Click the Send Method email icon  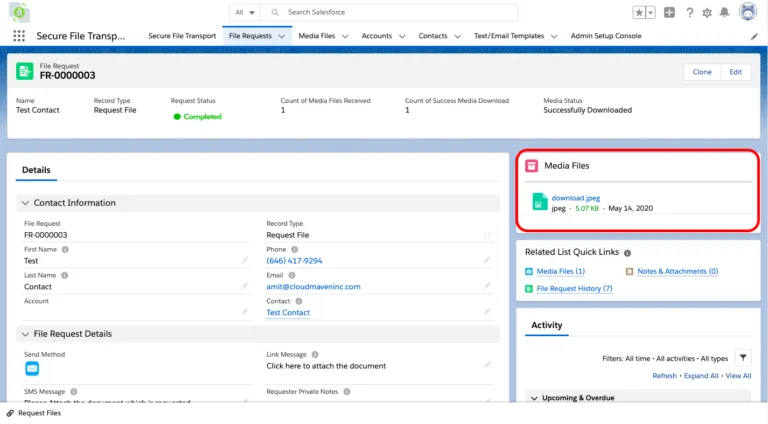pyautogui.click(x=32, y=368)
